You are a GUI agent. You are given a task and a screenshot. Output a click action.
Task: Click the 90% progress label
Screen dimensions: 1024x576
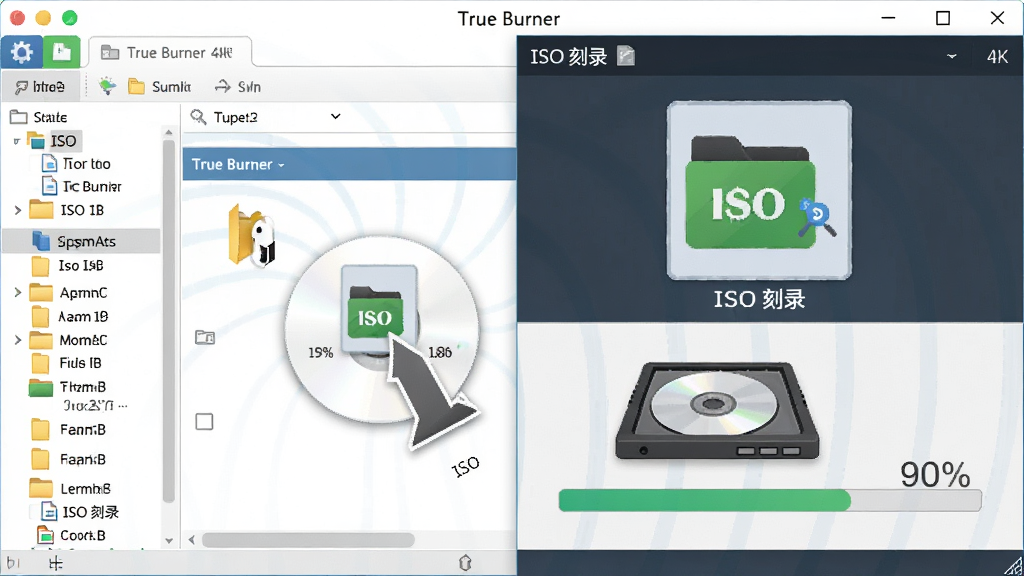pos(935,475)
